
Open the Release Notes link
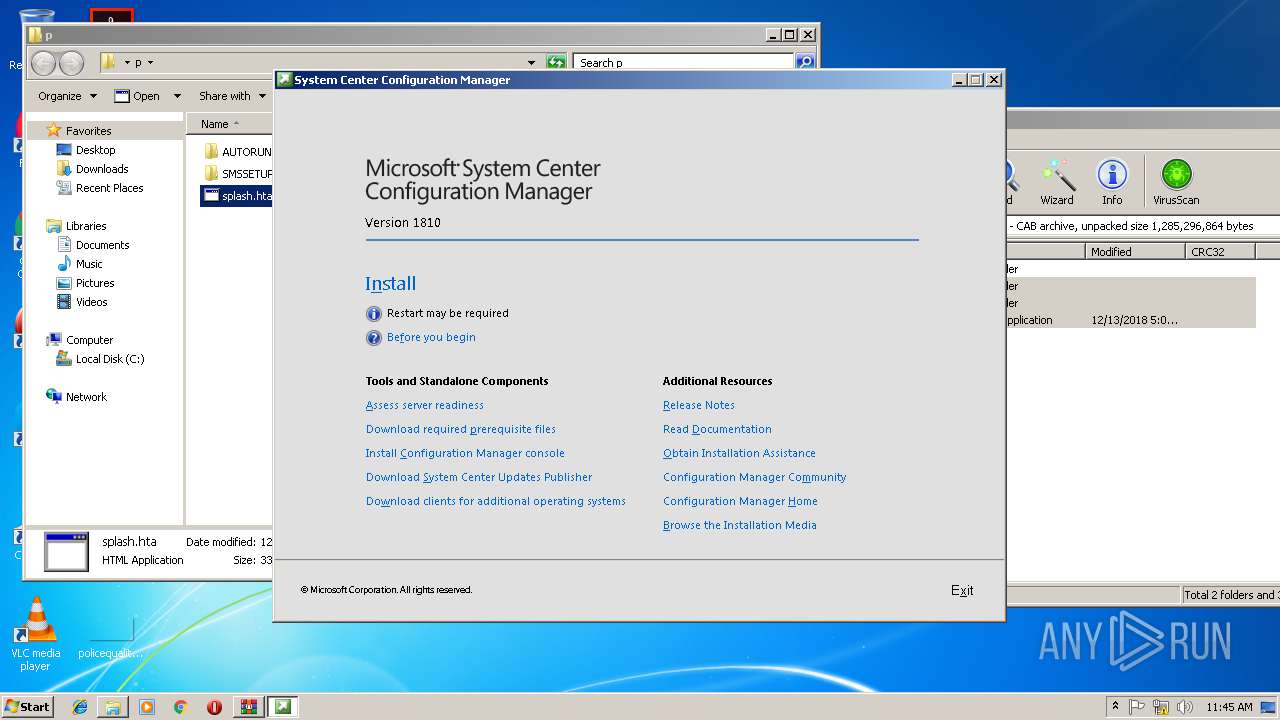pos(699,405)
